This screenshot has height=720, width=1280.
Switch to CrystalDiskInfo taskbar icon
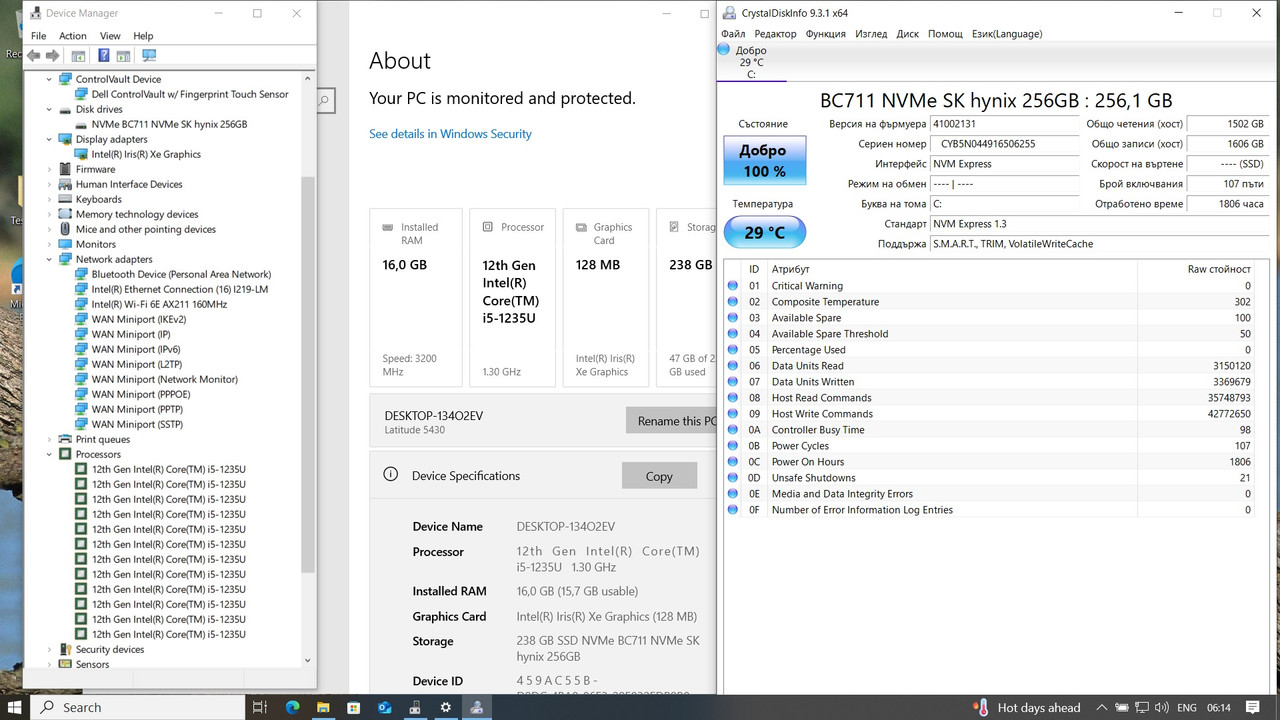[x=477, y=707]
